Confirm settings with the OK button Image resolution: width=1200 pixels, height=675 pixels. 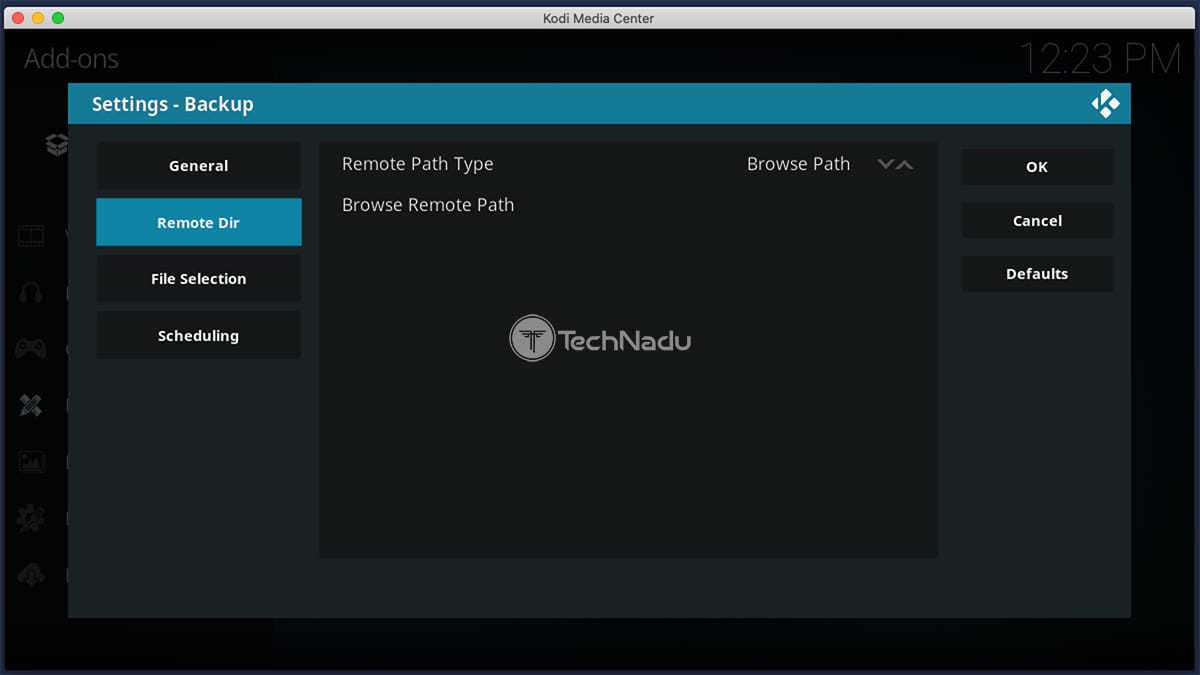click(1037, 167)
